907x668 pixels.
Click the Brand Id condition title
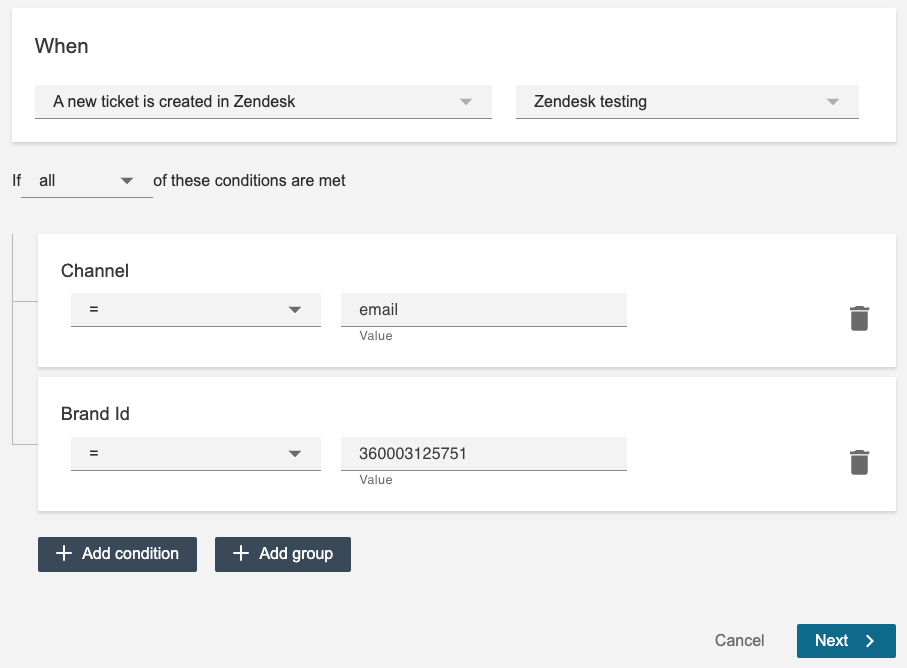(95, 414)
